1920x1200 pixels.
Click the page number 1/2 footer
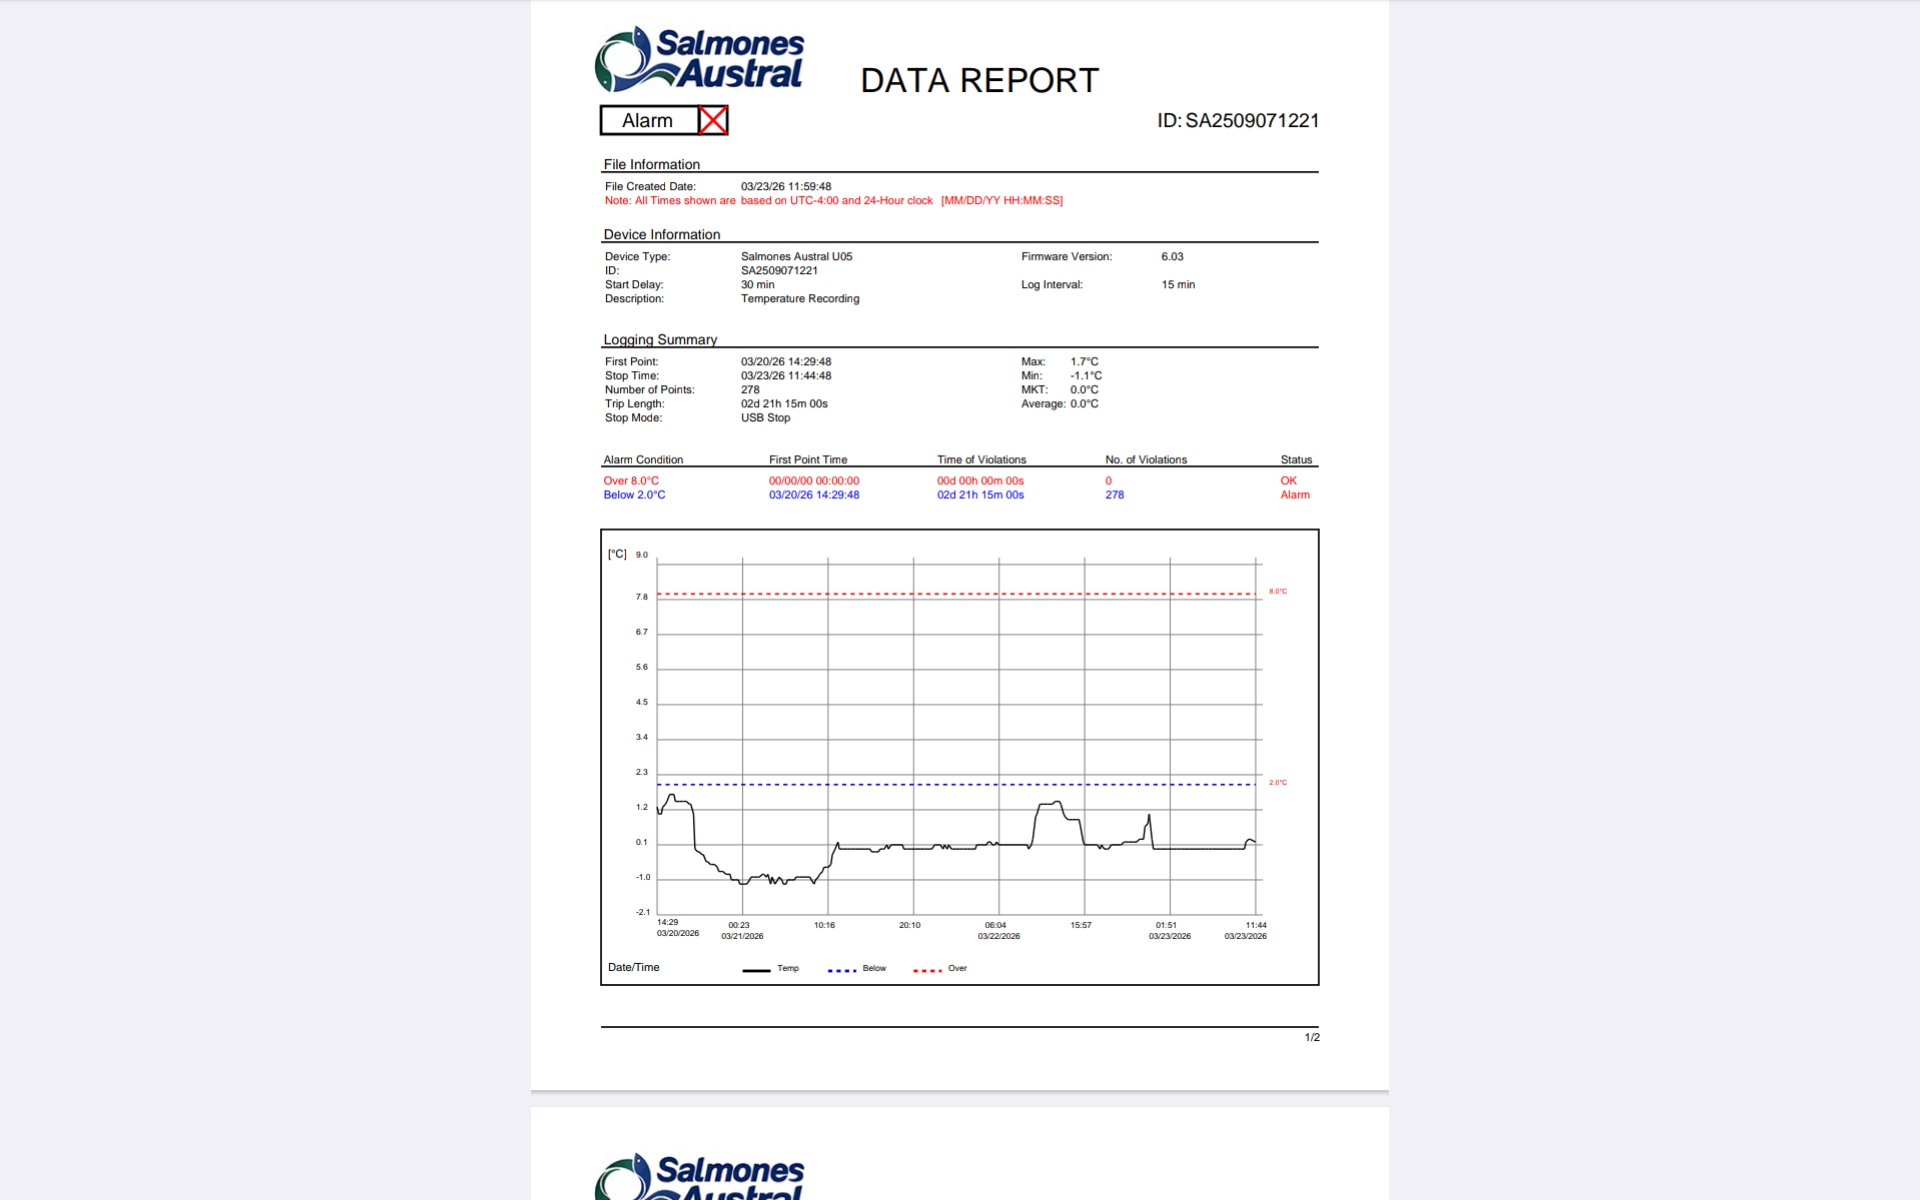tap(1312, 1038)
